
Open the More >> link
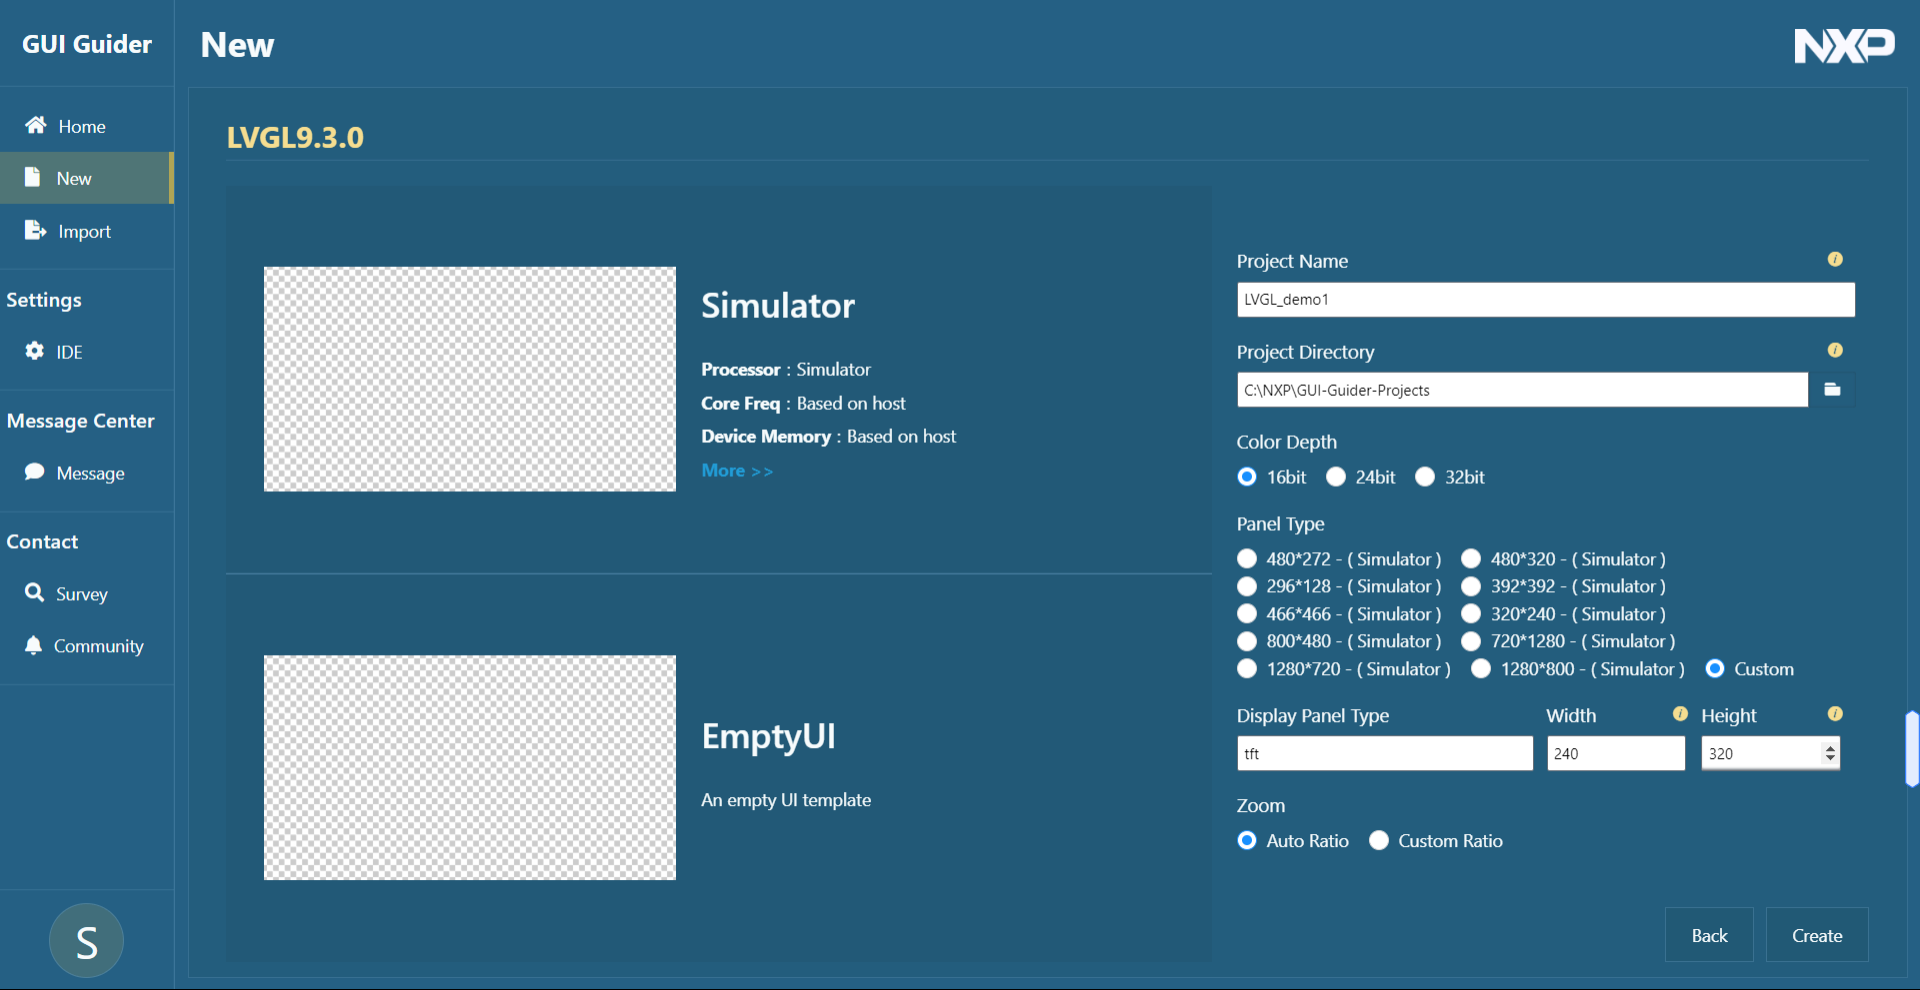click(737, 470)
